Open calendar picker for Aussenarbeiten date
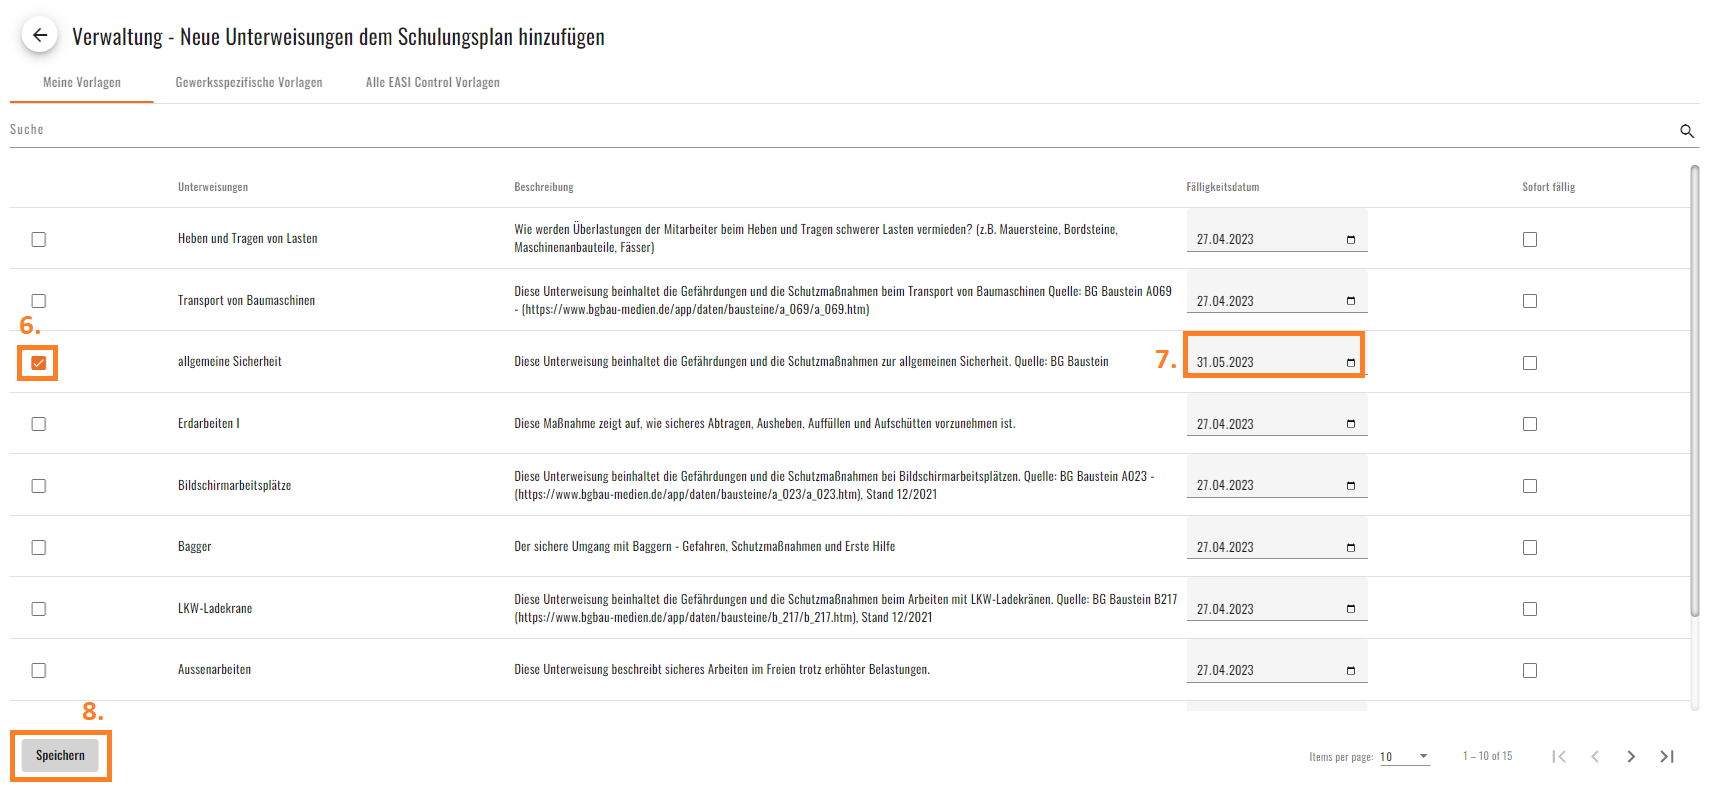The image size is (1711, 797). 1350,671
